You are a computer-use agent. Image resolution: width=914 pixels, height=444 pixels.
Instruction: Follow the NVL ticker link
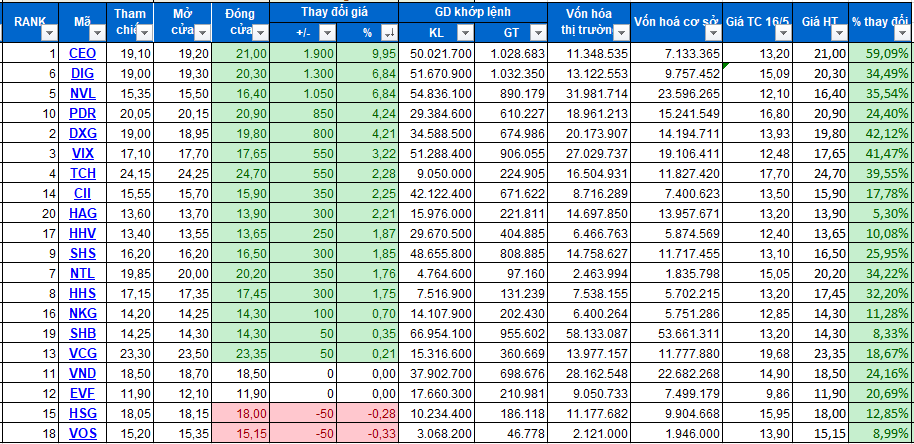click(x=82, y=94)
